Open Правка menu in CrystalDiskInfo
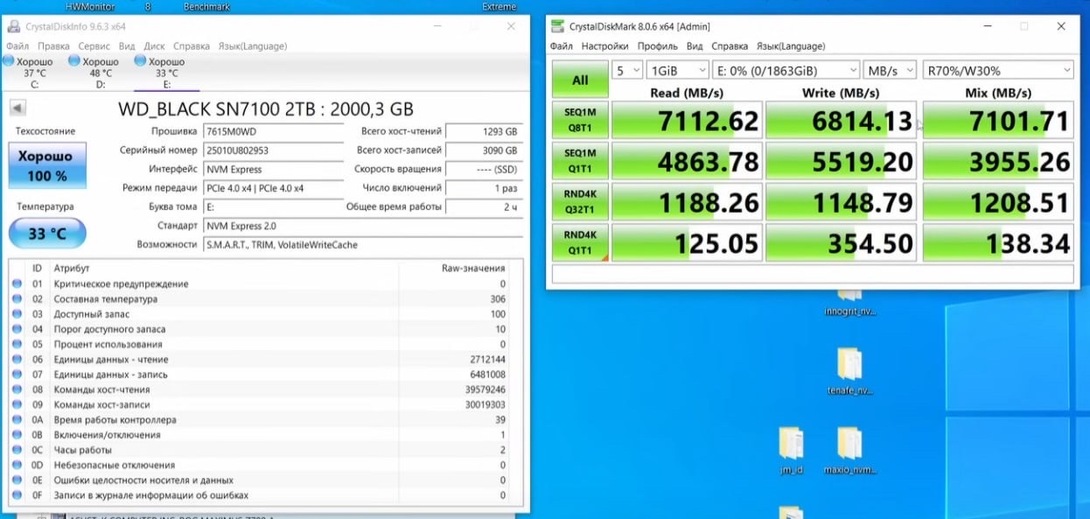 [x=54, y=46]
